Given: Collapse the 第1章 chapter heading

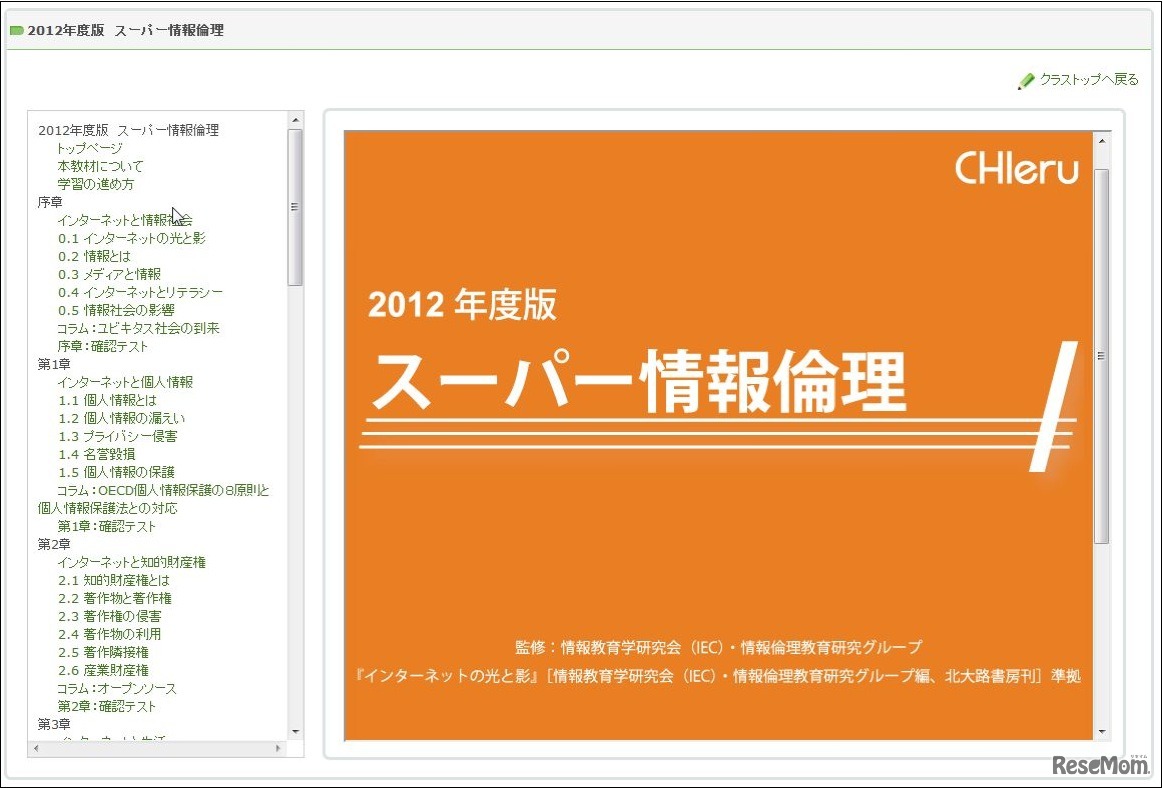Looking at the screenshot, I should (x=53, y=363).
